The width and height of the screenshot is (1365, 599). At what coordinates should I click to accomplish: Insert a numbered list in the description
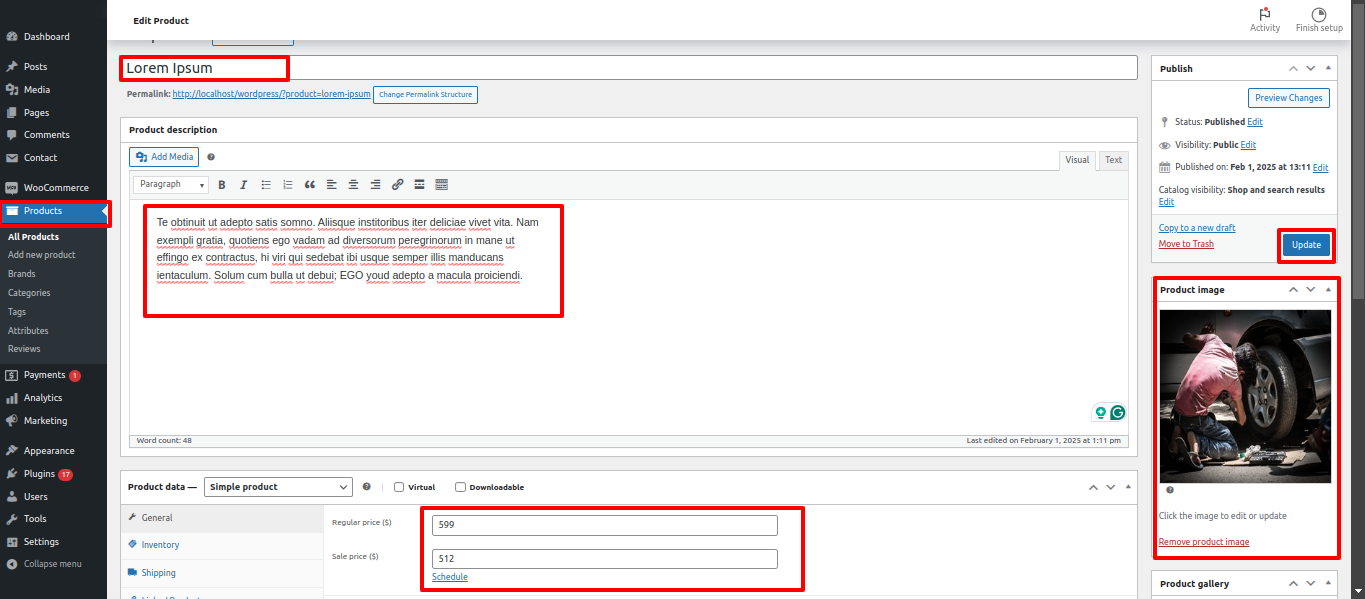click(x=288, y=185)
